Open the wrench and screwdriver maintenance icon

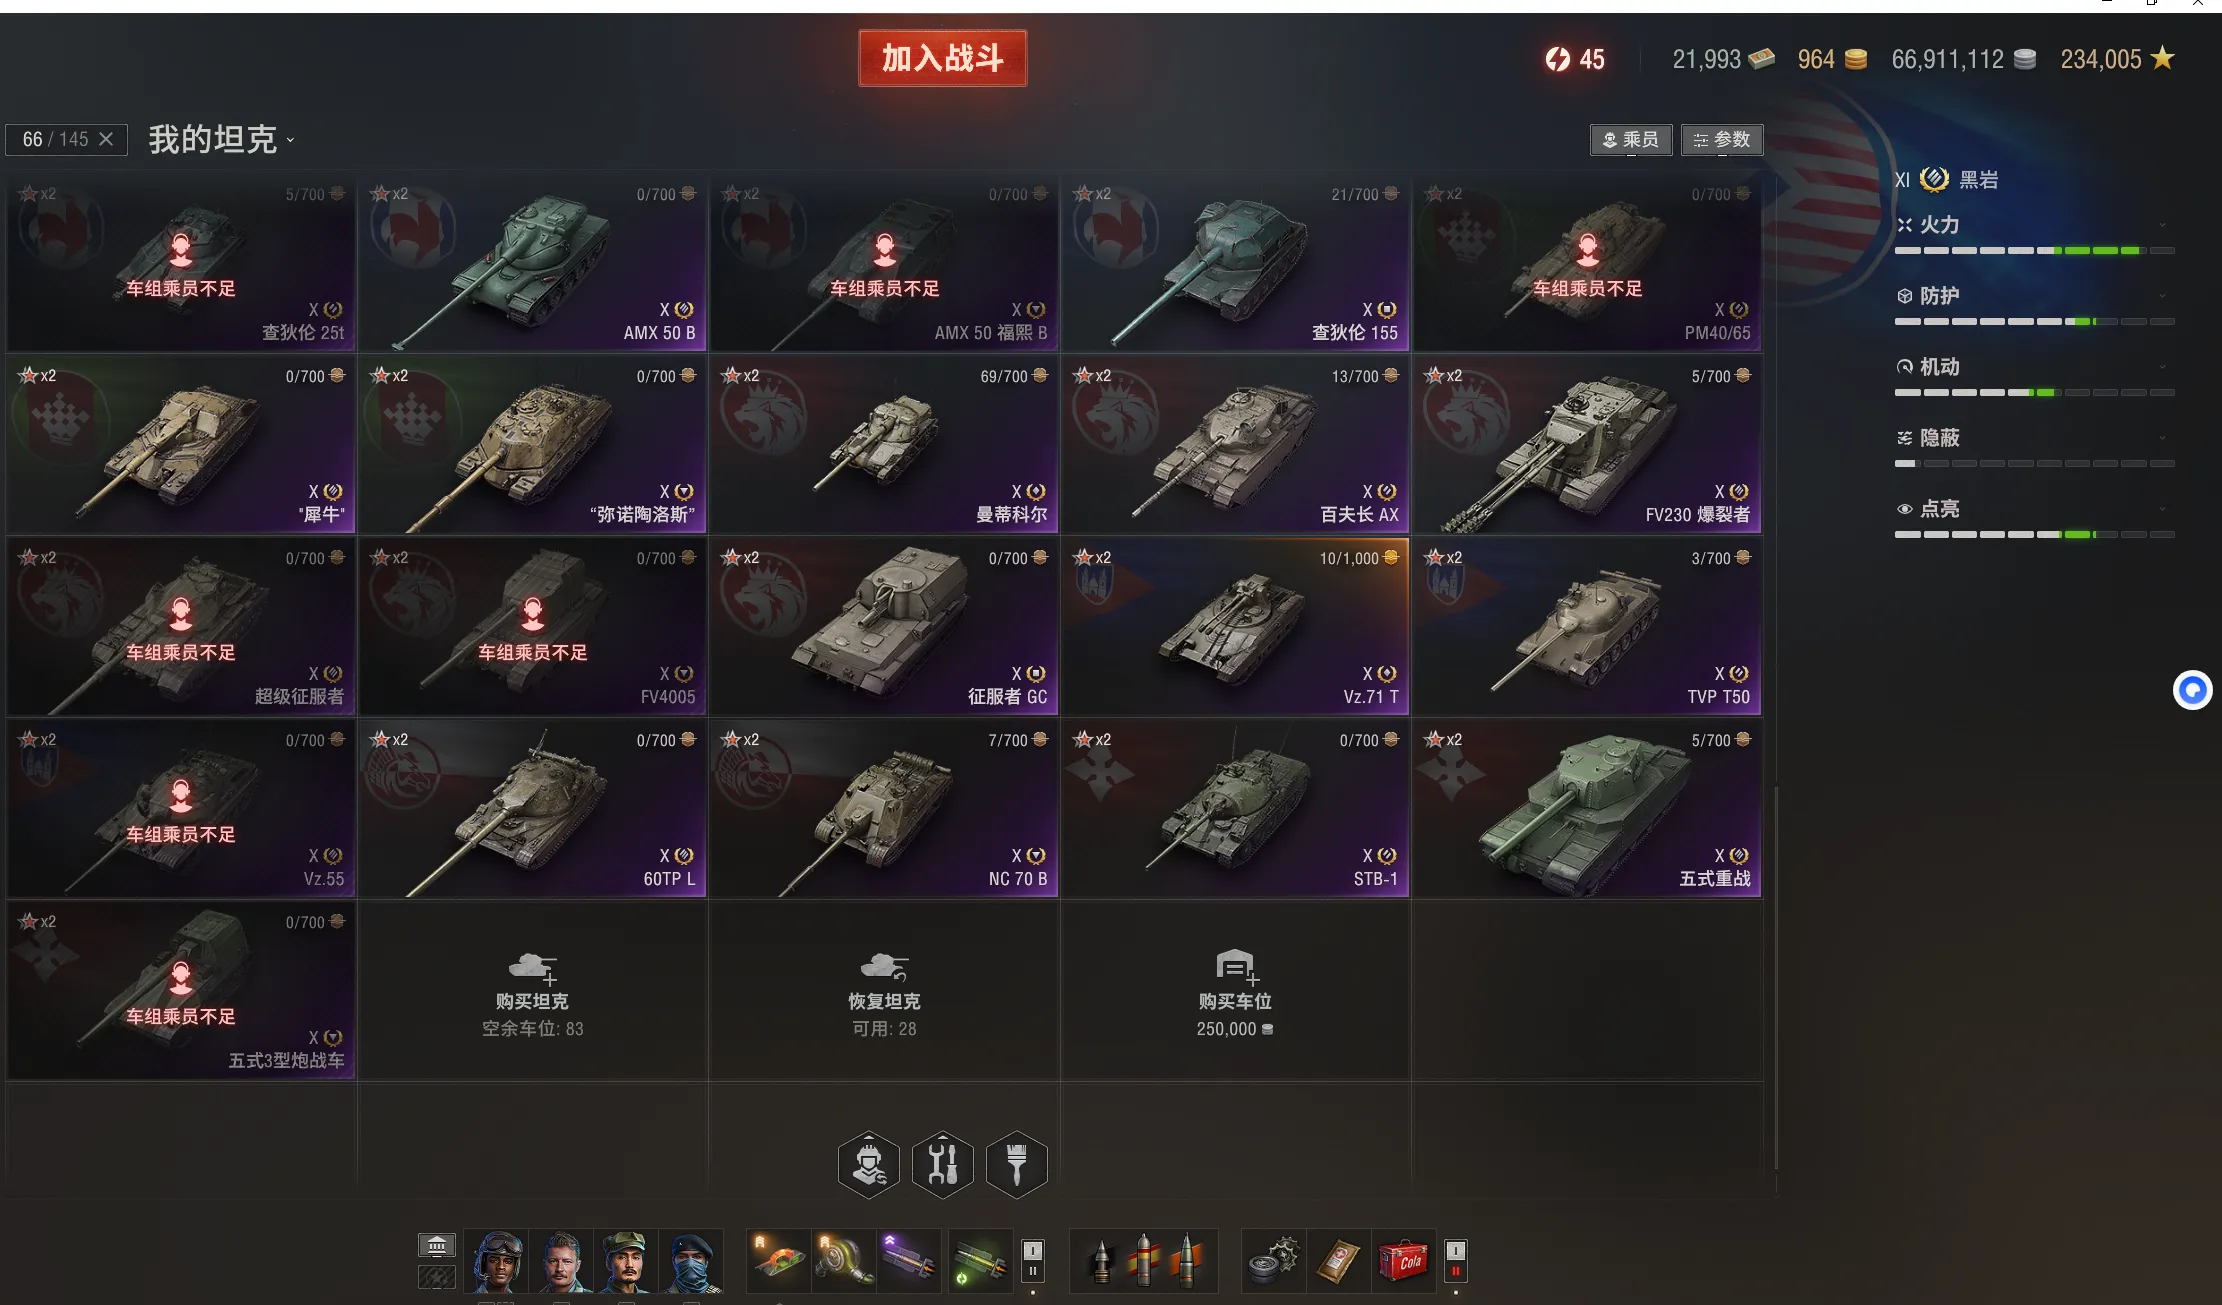pos(942,1164)
